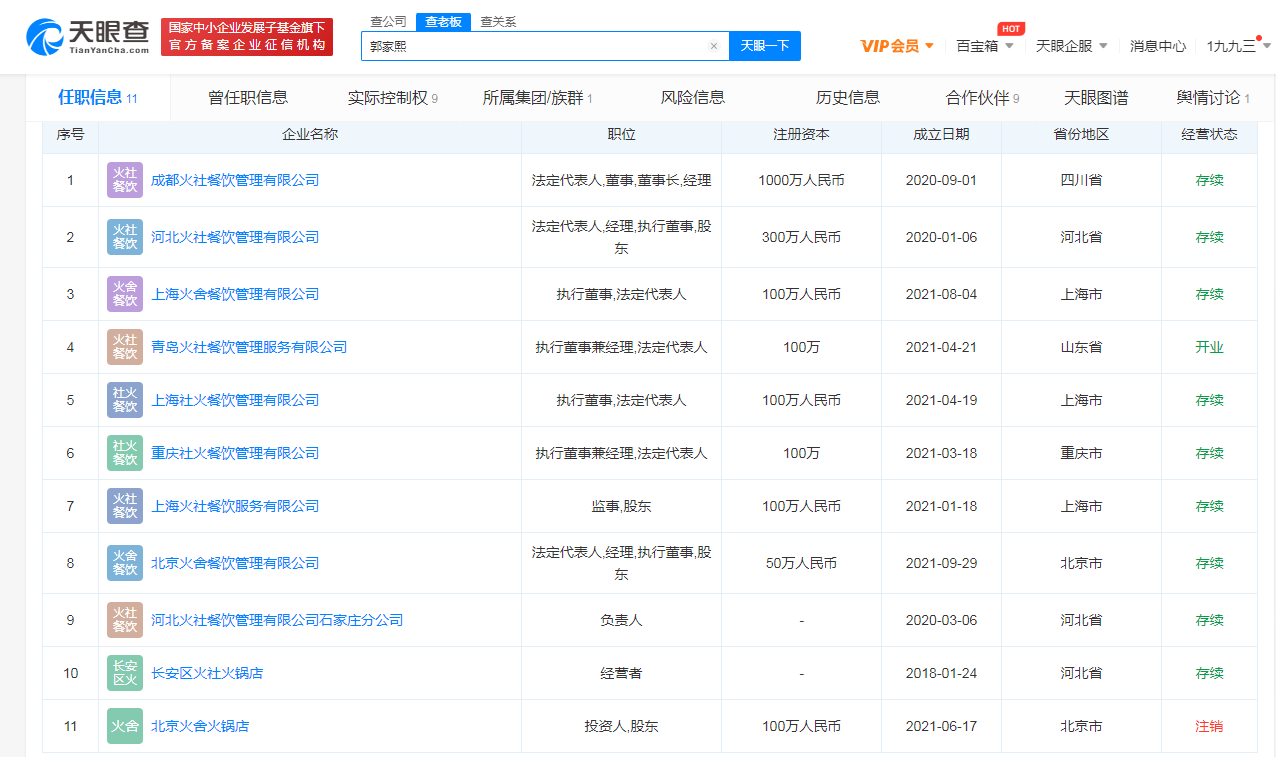
Task: Click the 山东省 region cell
Action: click(1081, 347)
